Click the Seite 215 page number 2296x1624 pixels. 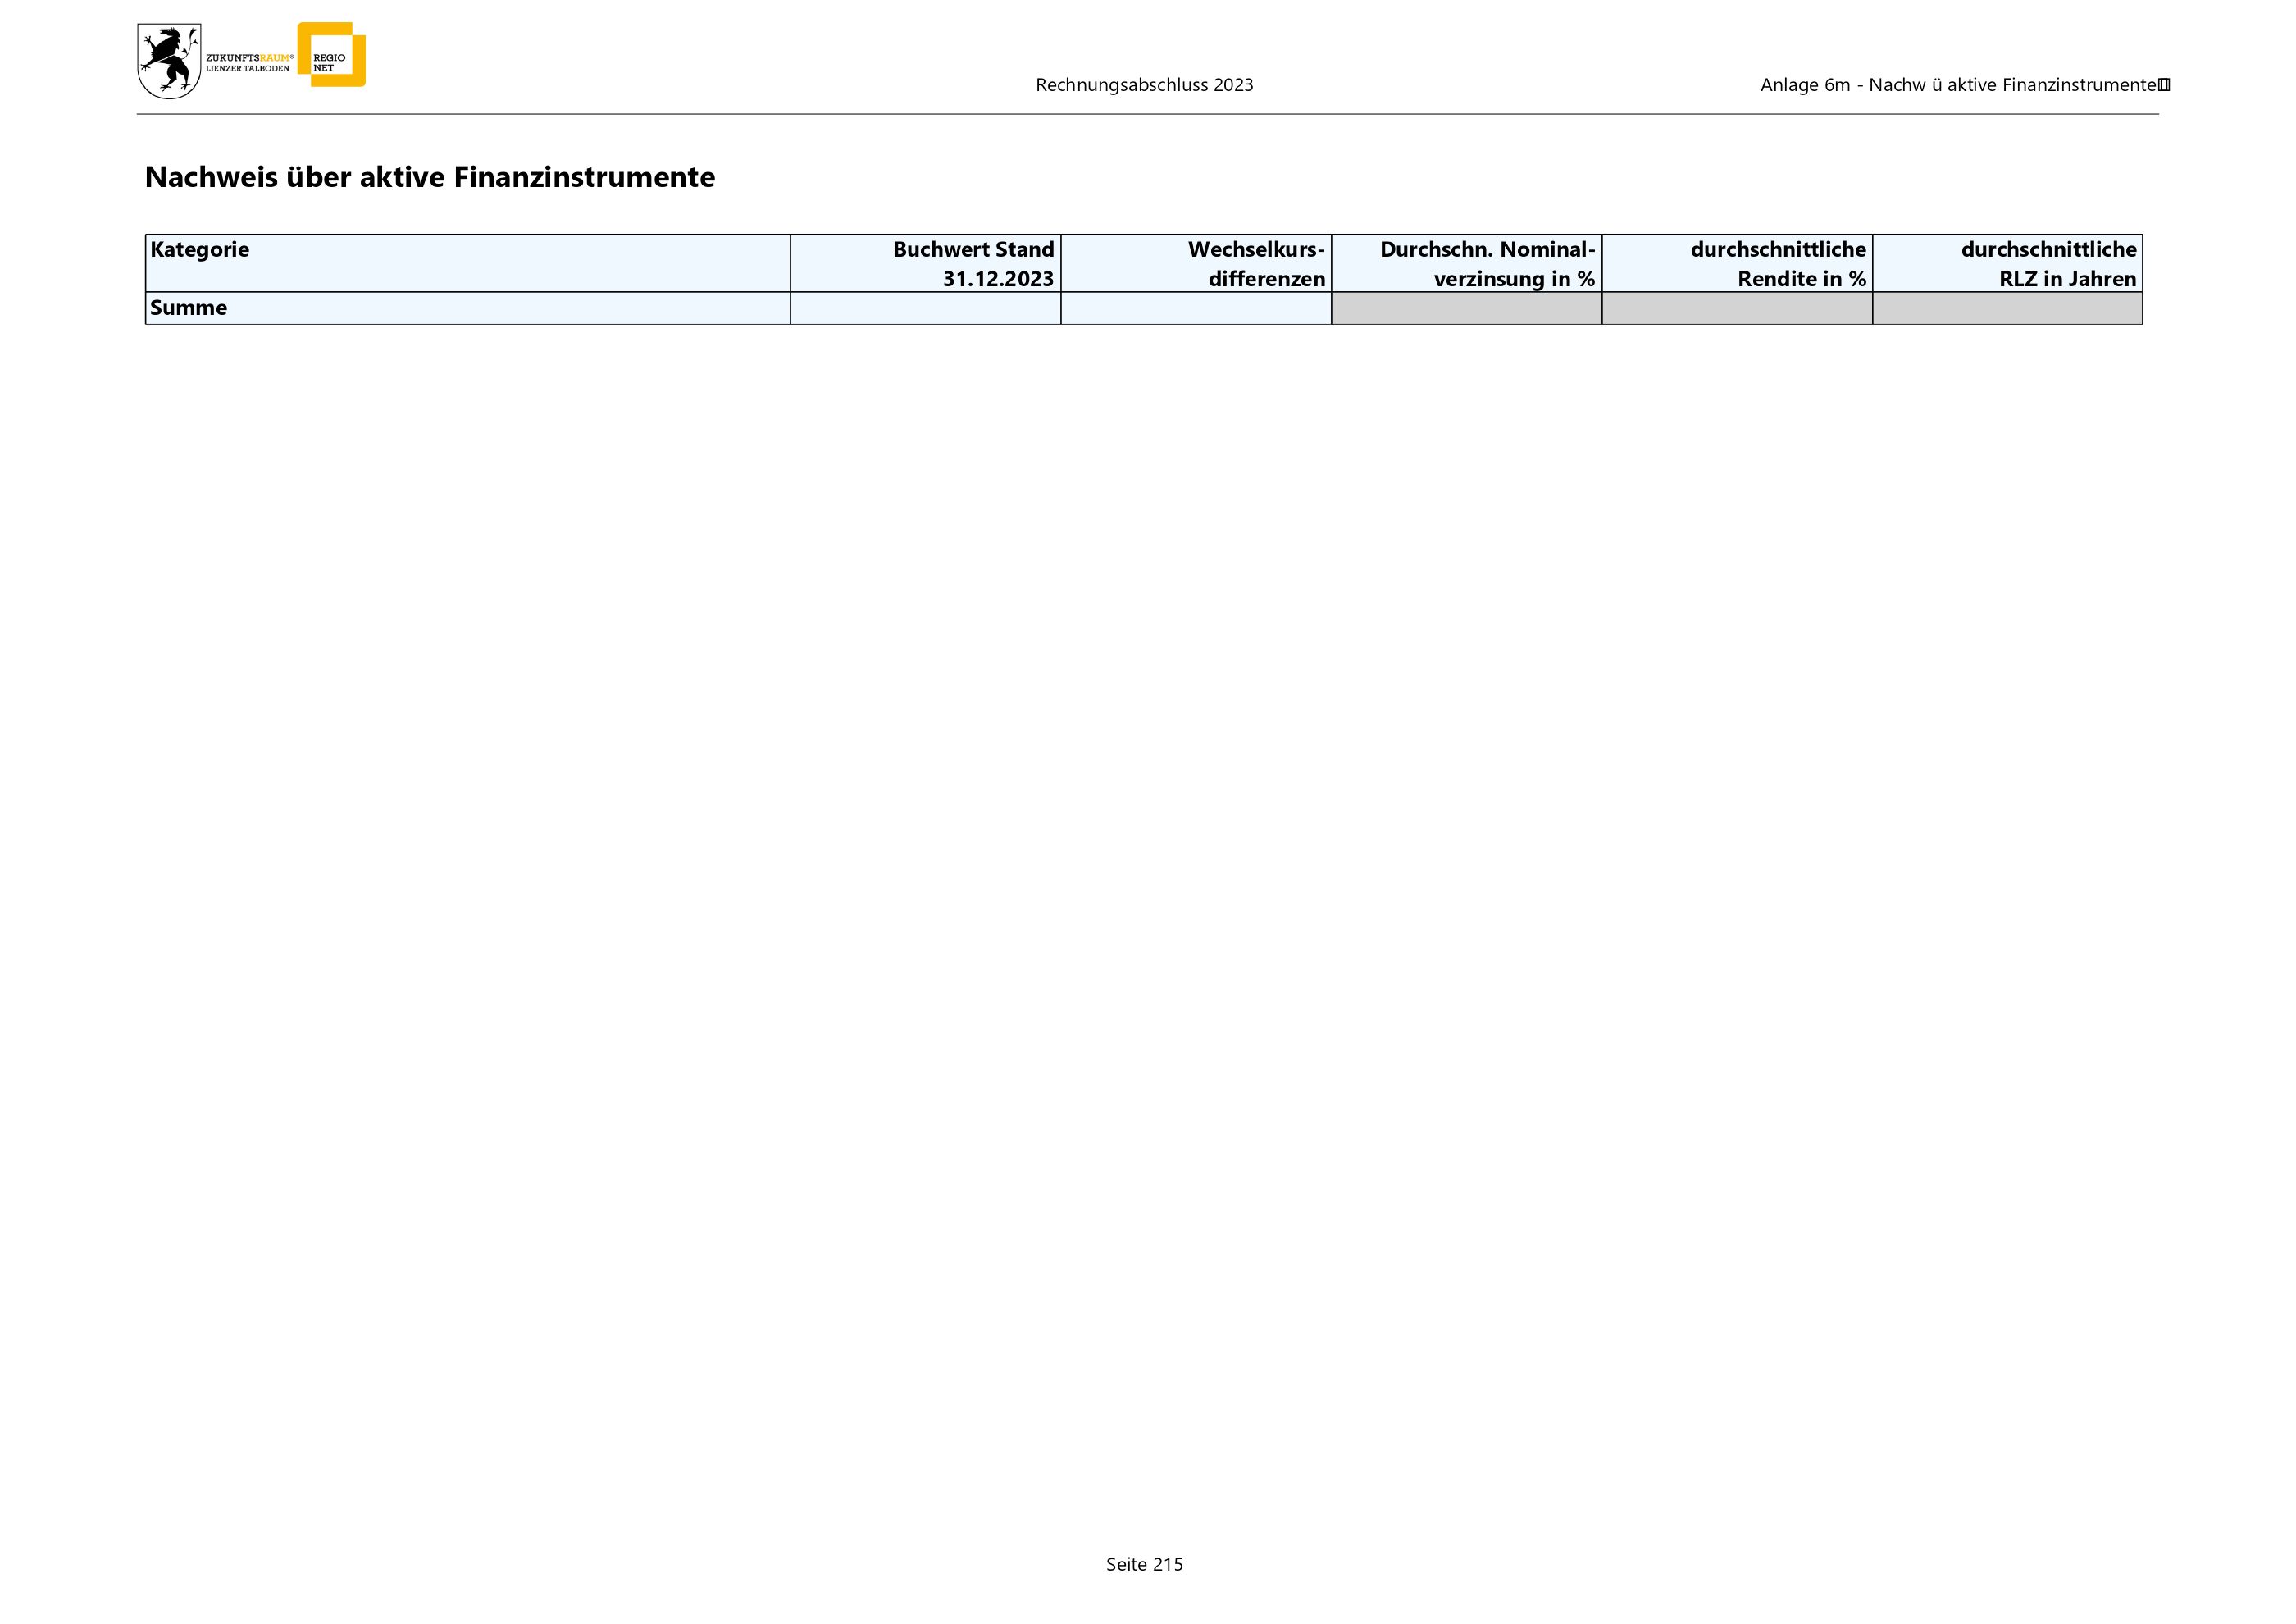click(x=1144, y=1564)
